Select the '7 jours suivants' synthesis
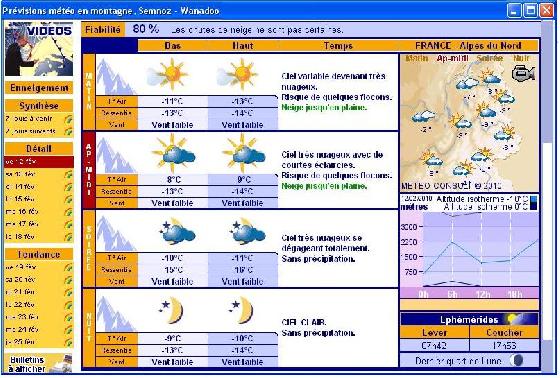 point(30,131)
